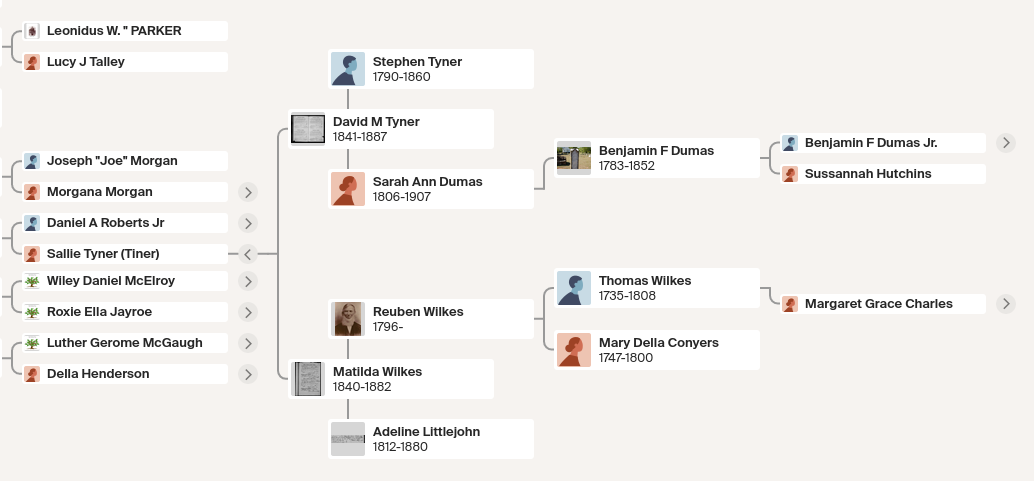Expand ancestors of Margaret Grace Charles

coord(1006,304)
